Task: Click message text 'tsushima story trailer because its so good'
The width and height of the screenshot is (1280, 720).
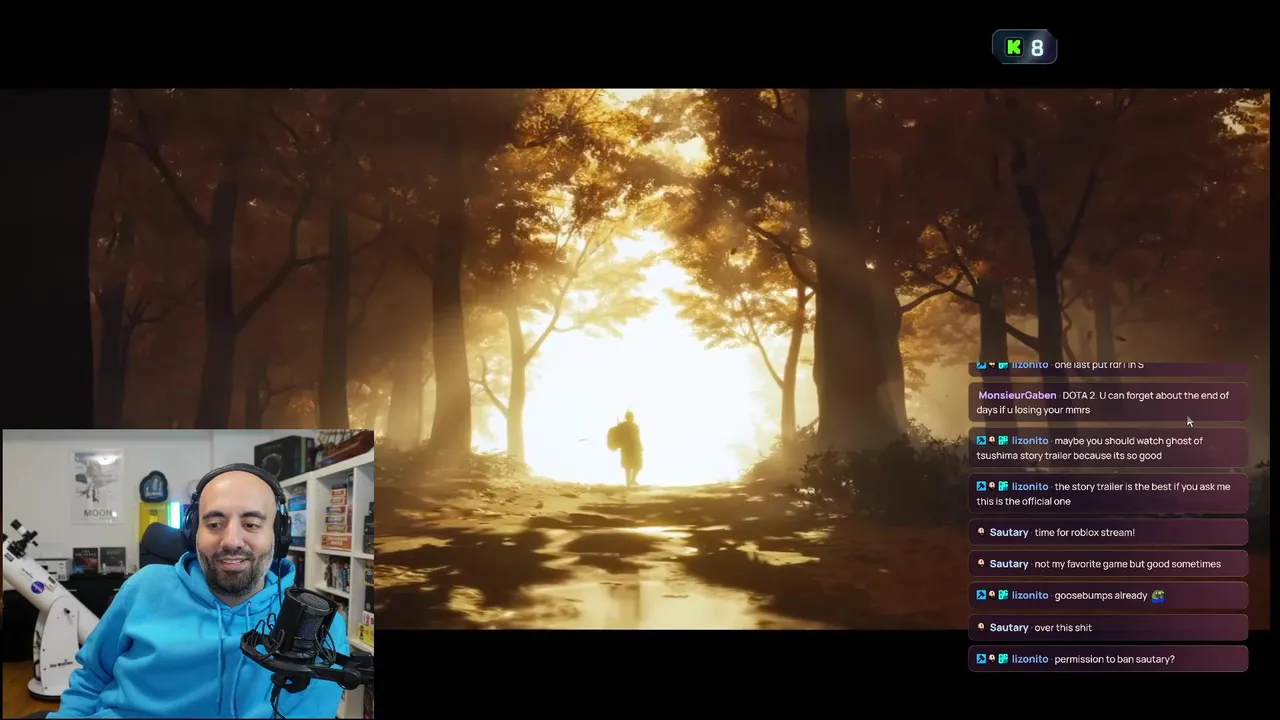Action: pyautogui.click(x=1069, y=455)
